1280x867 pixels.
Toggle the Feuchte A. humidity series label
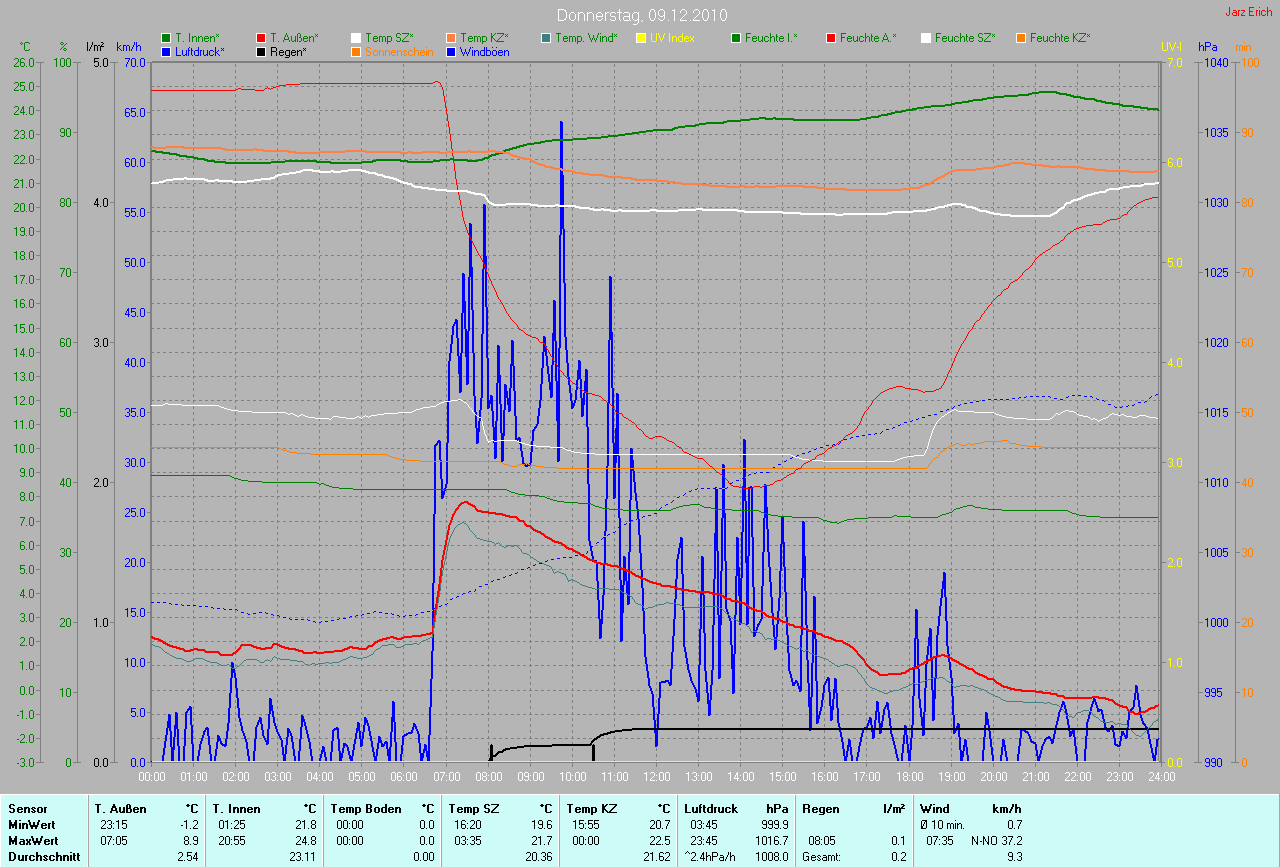(867, 38)
